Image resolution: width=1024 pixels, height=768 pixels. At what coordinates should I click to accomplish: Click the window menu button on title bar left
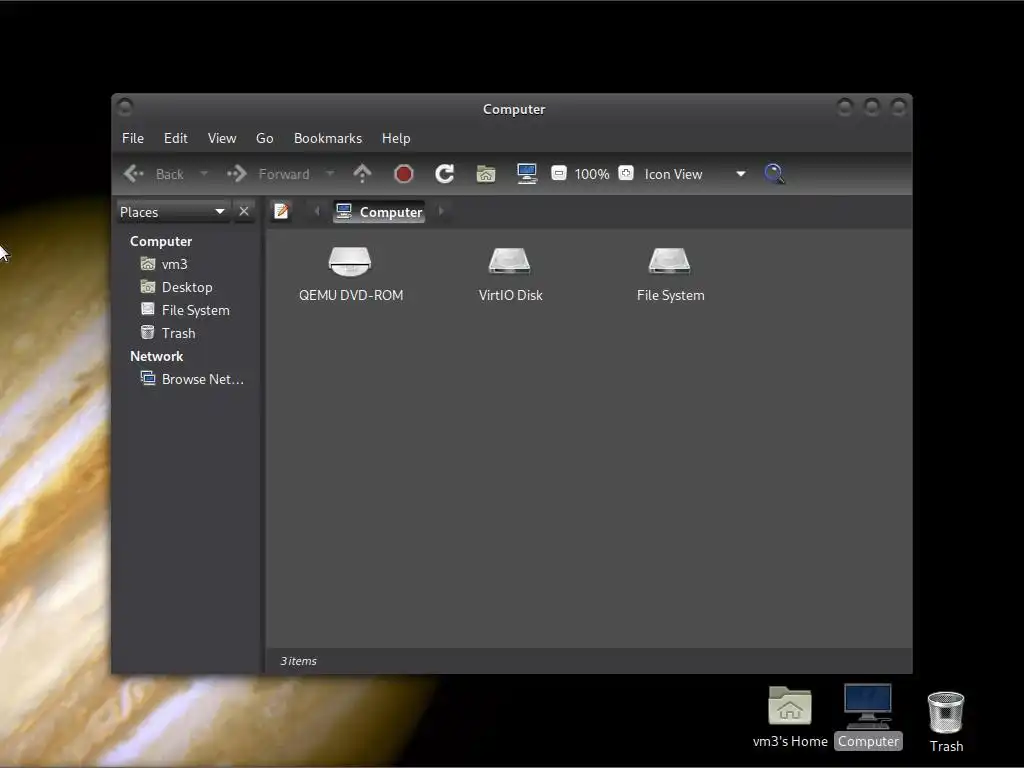tap(125, 106)
